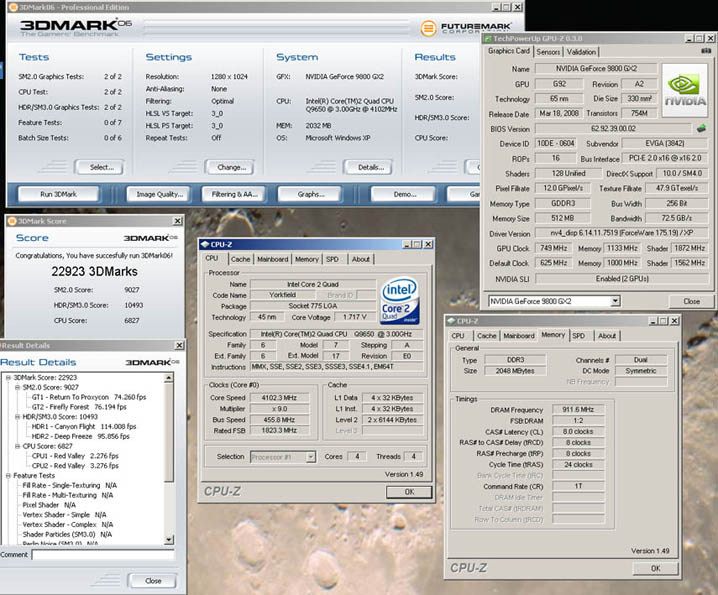Viewport: 718px width, 595px height.
Task: Click the Rated FSB value 1823.3 MHz
Action: click(279, 431)
